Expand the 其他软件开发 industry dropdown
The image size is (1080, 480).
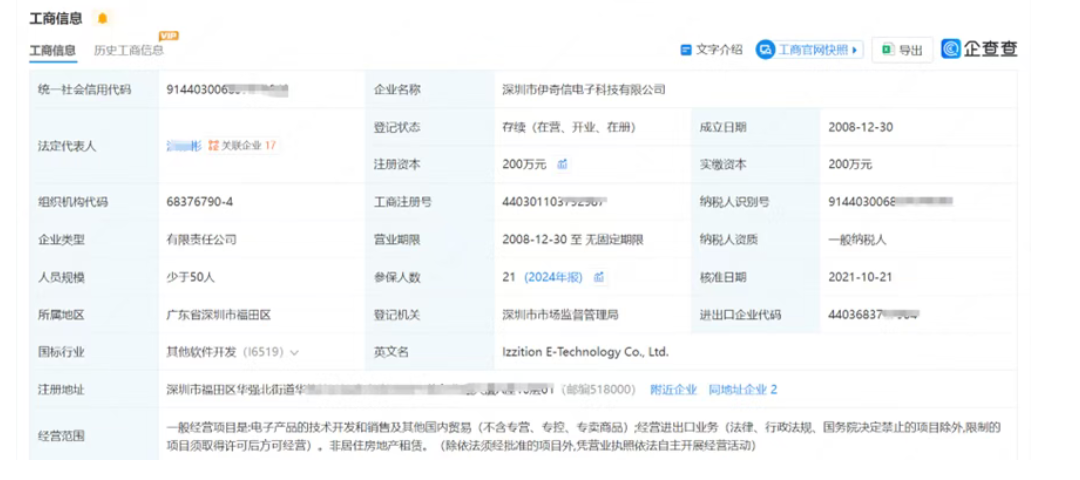pyautogui.click(x=295, y=353)
